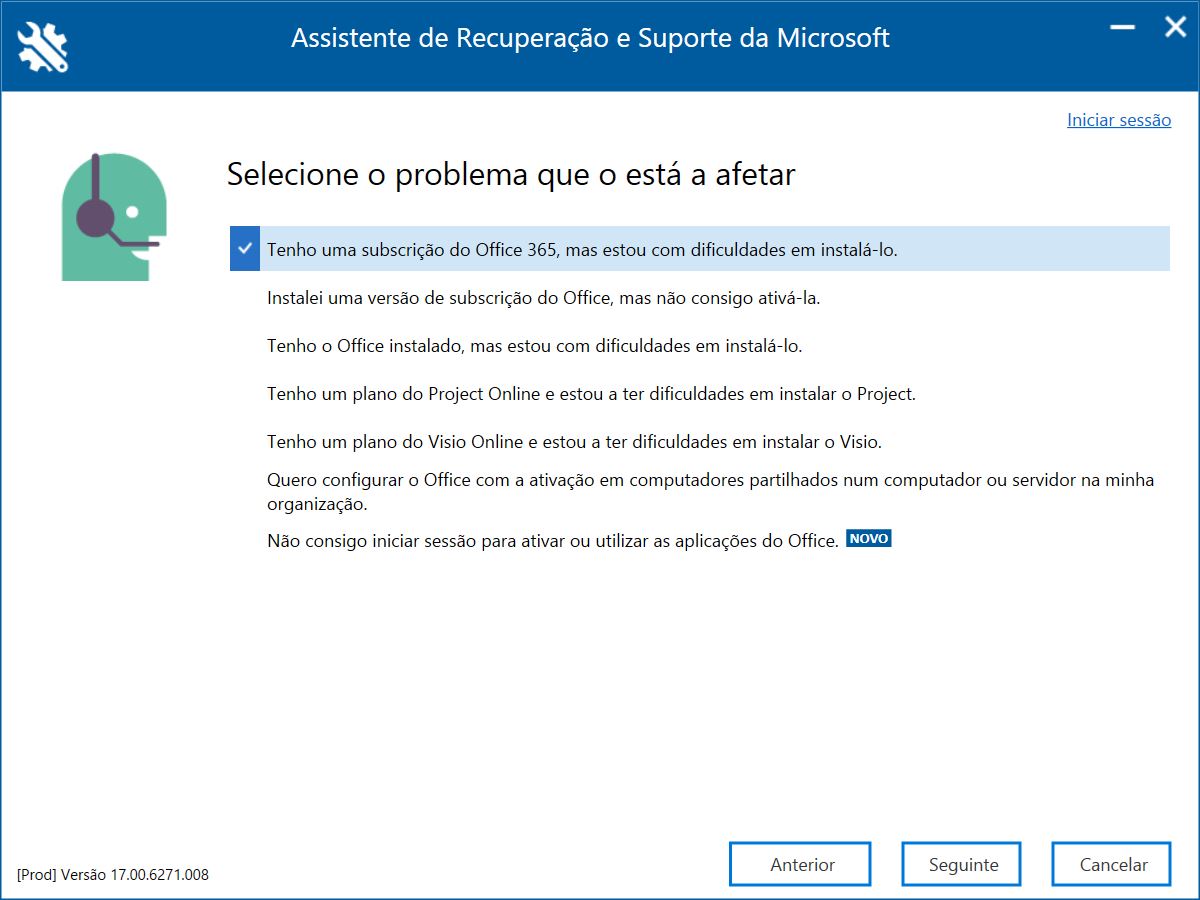Click the Cancelar button

click(1111, 864)
